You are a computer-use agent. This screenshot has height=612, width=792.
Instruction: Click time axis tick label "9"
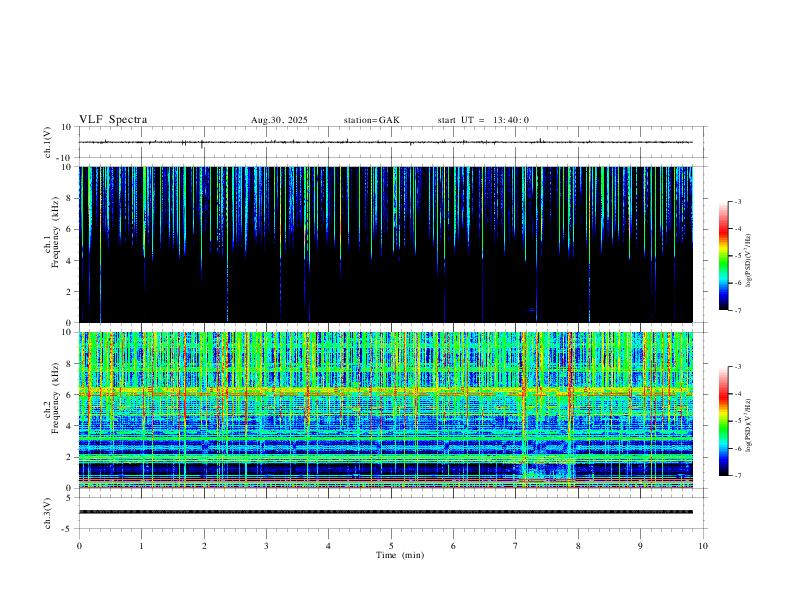click(x=640, y=546)
